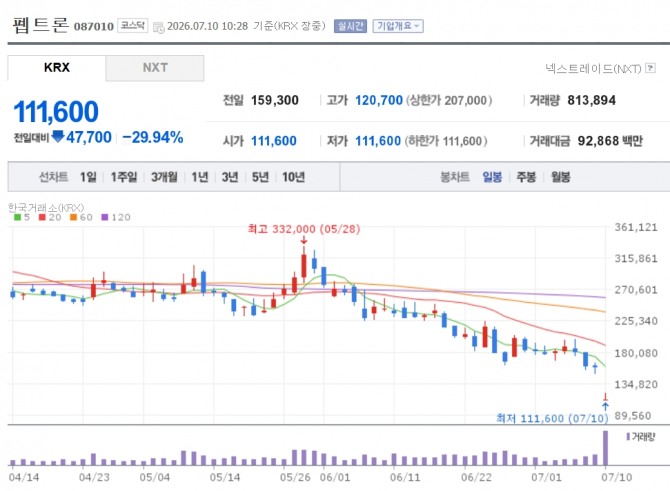The image size is (670, 491).
Task: Select the 10년 line chart period
Action: click(293, 176)
